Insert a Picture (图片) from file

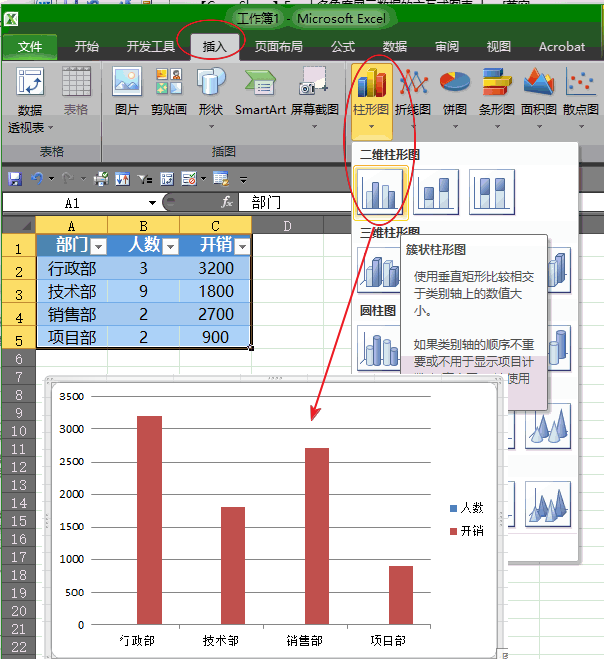pos(127,93)
